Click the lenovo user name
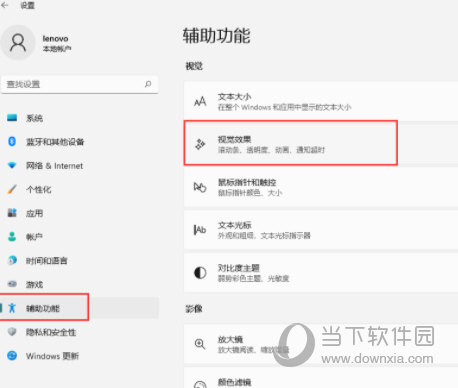This screenshot has width=458, height=388. tap(55, 39)
